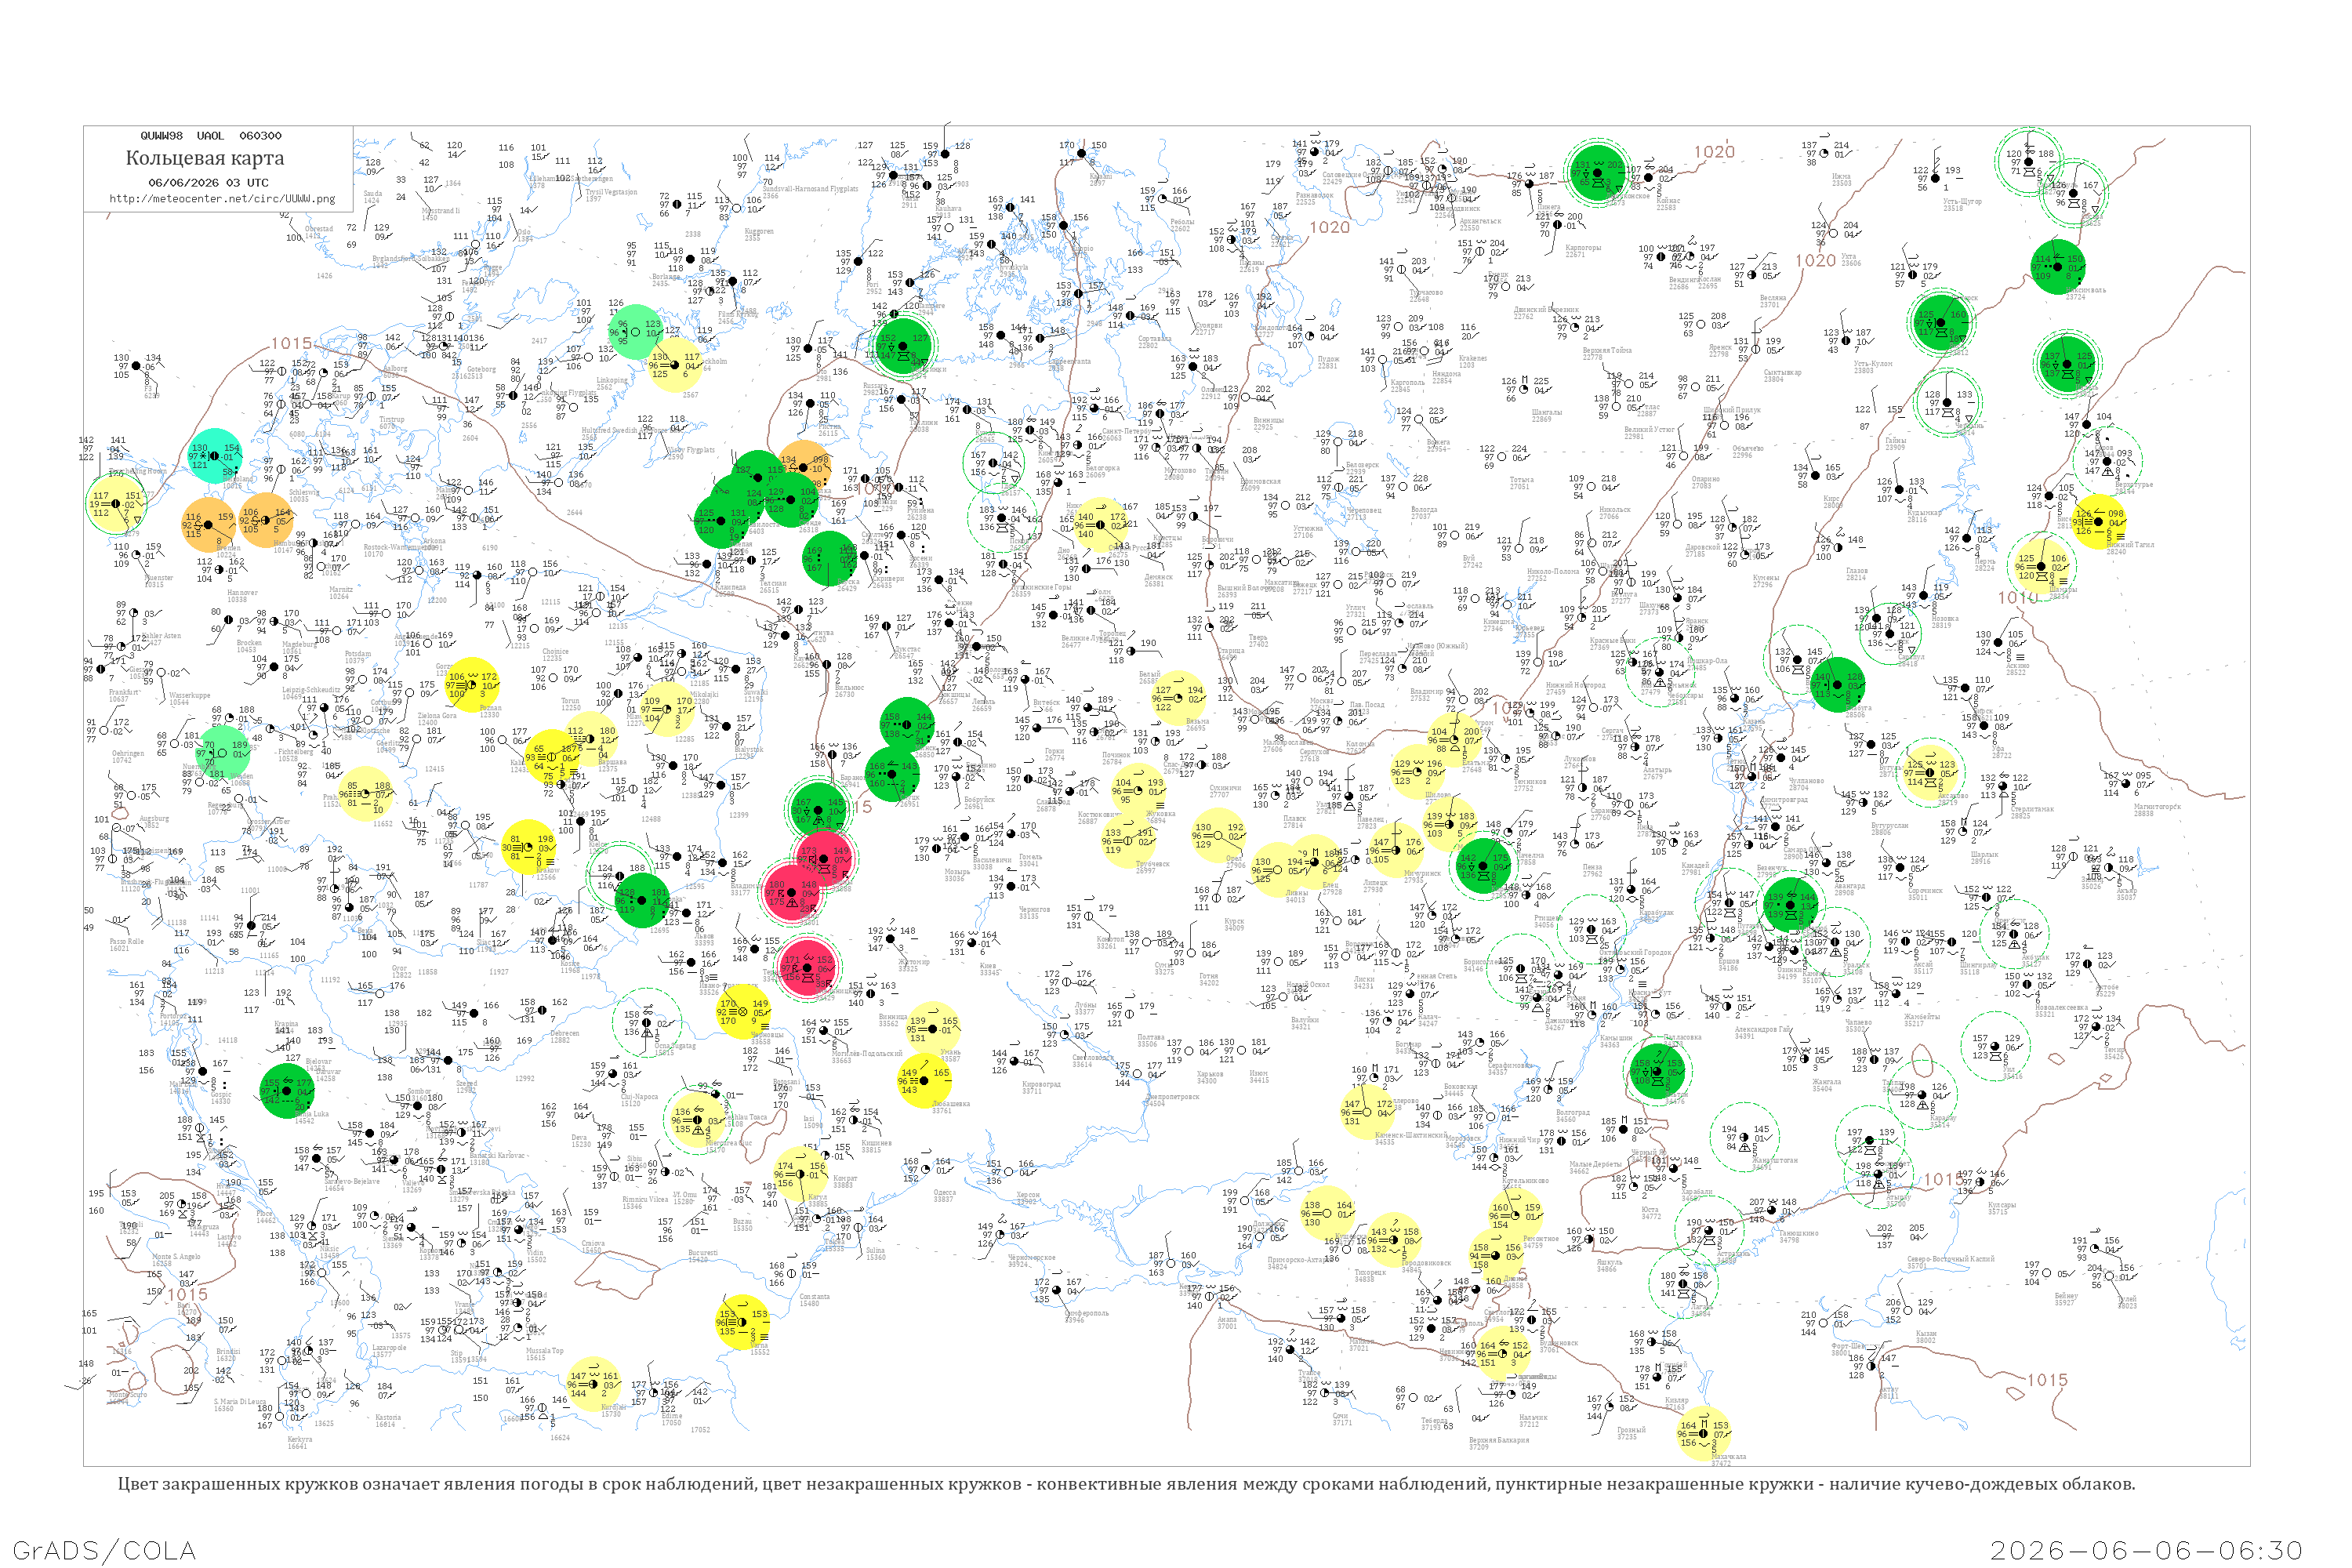Click the station label "Карпогоры 22671"
This screenshot has height=1568, width=2352.
(x=1583, y=251)
